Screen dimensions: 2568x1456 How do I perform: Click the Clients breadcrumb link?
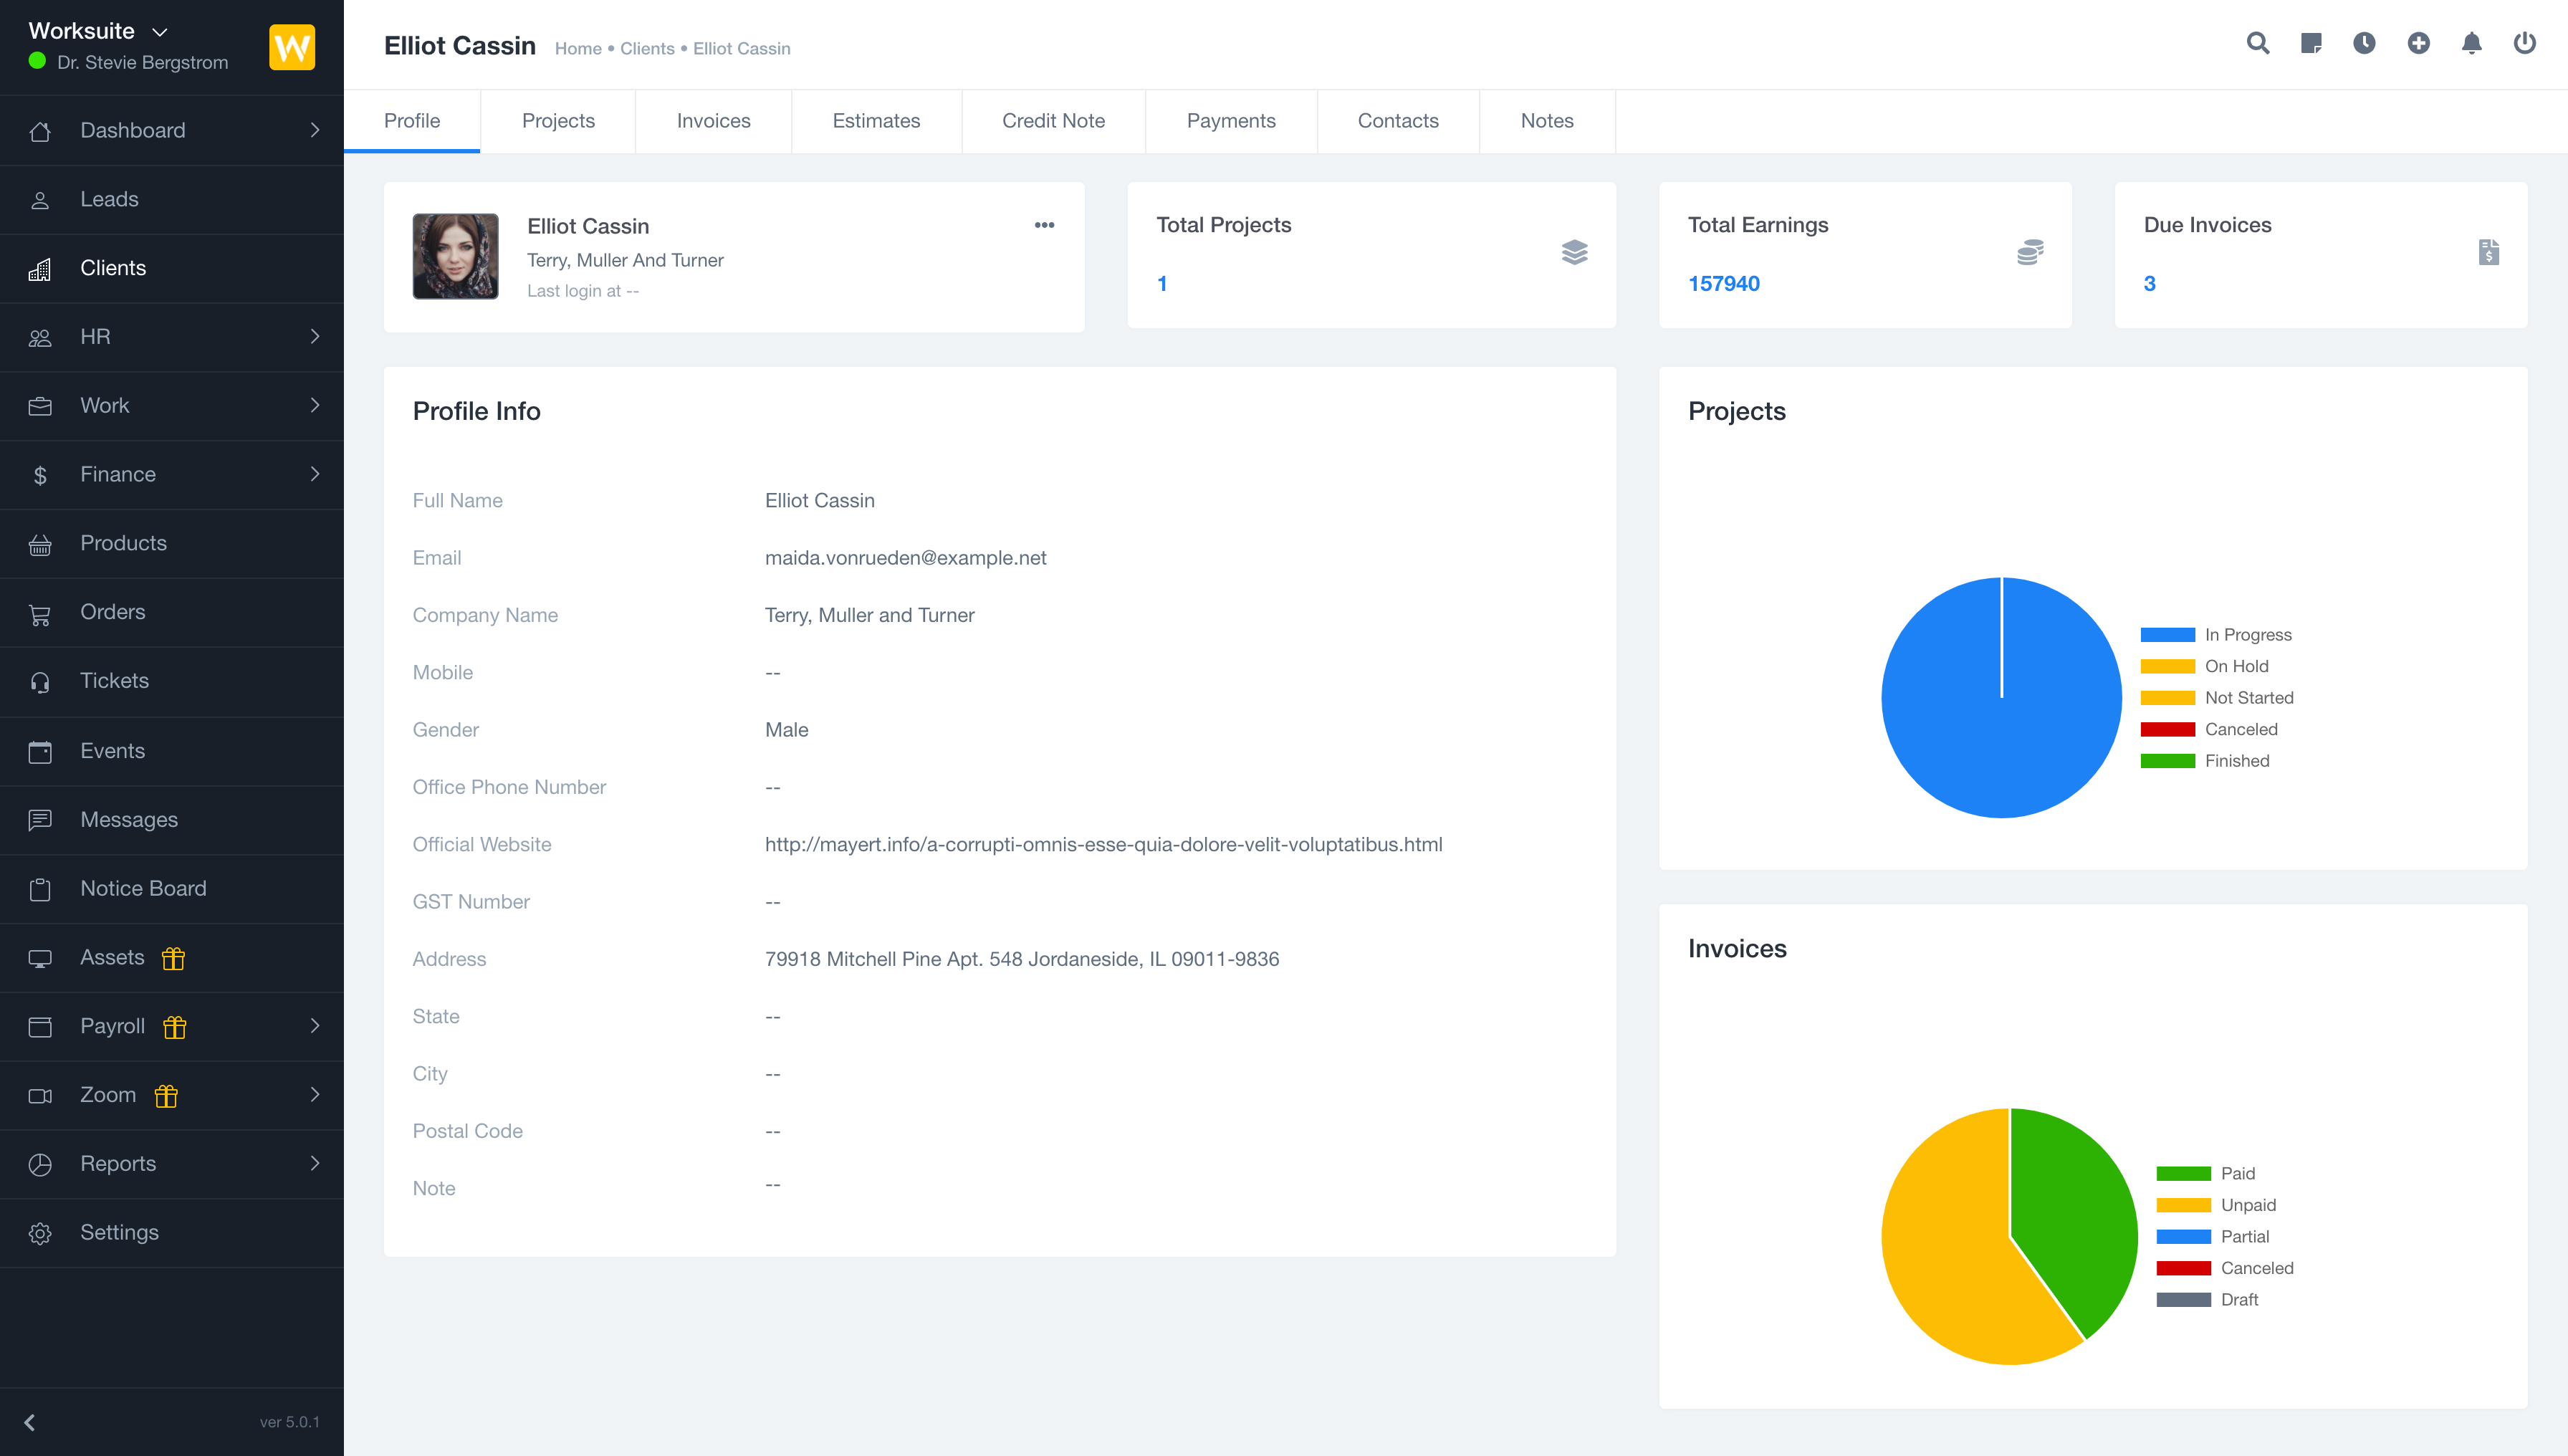646,48
